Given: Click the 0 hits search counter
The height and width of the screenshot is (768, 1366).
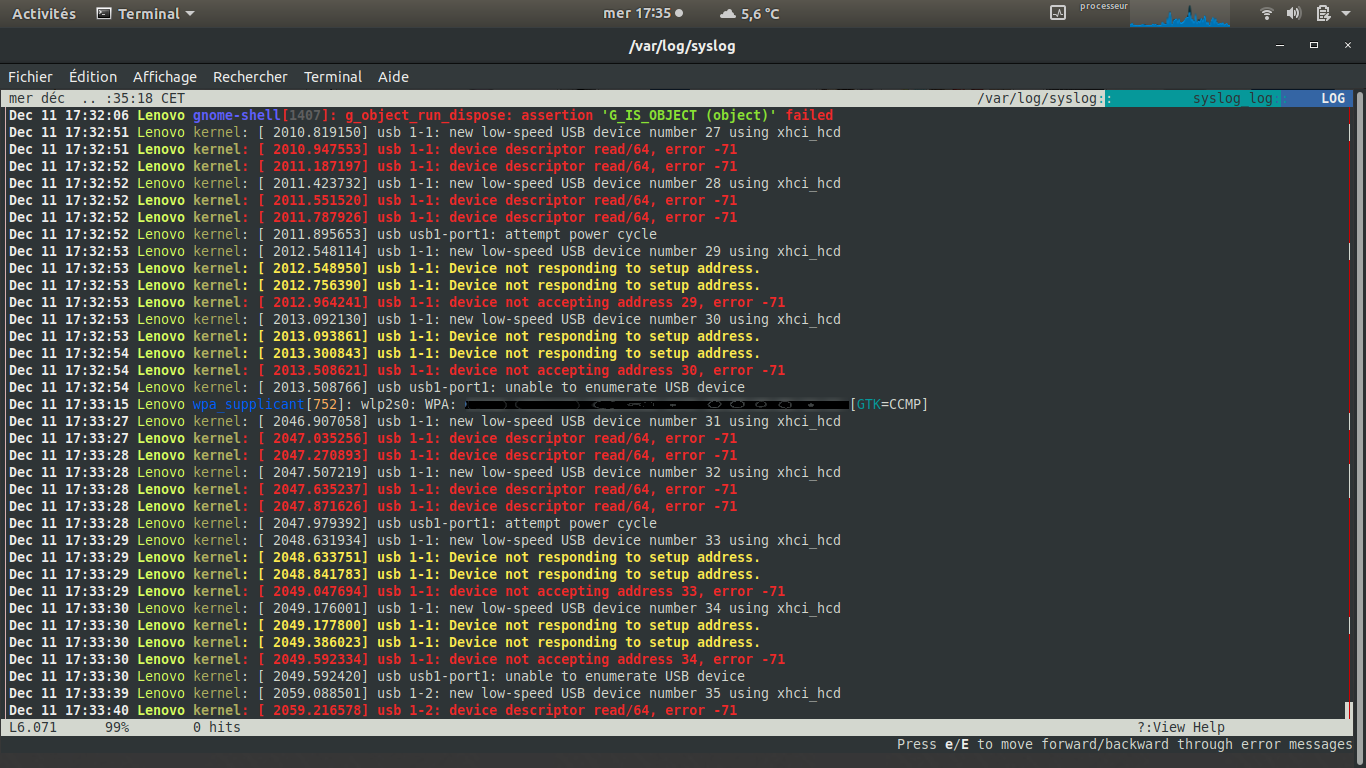Looking at the screenshot, I should [x=217, y=727].
